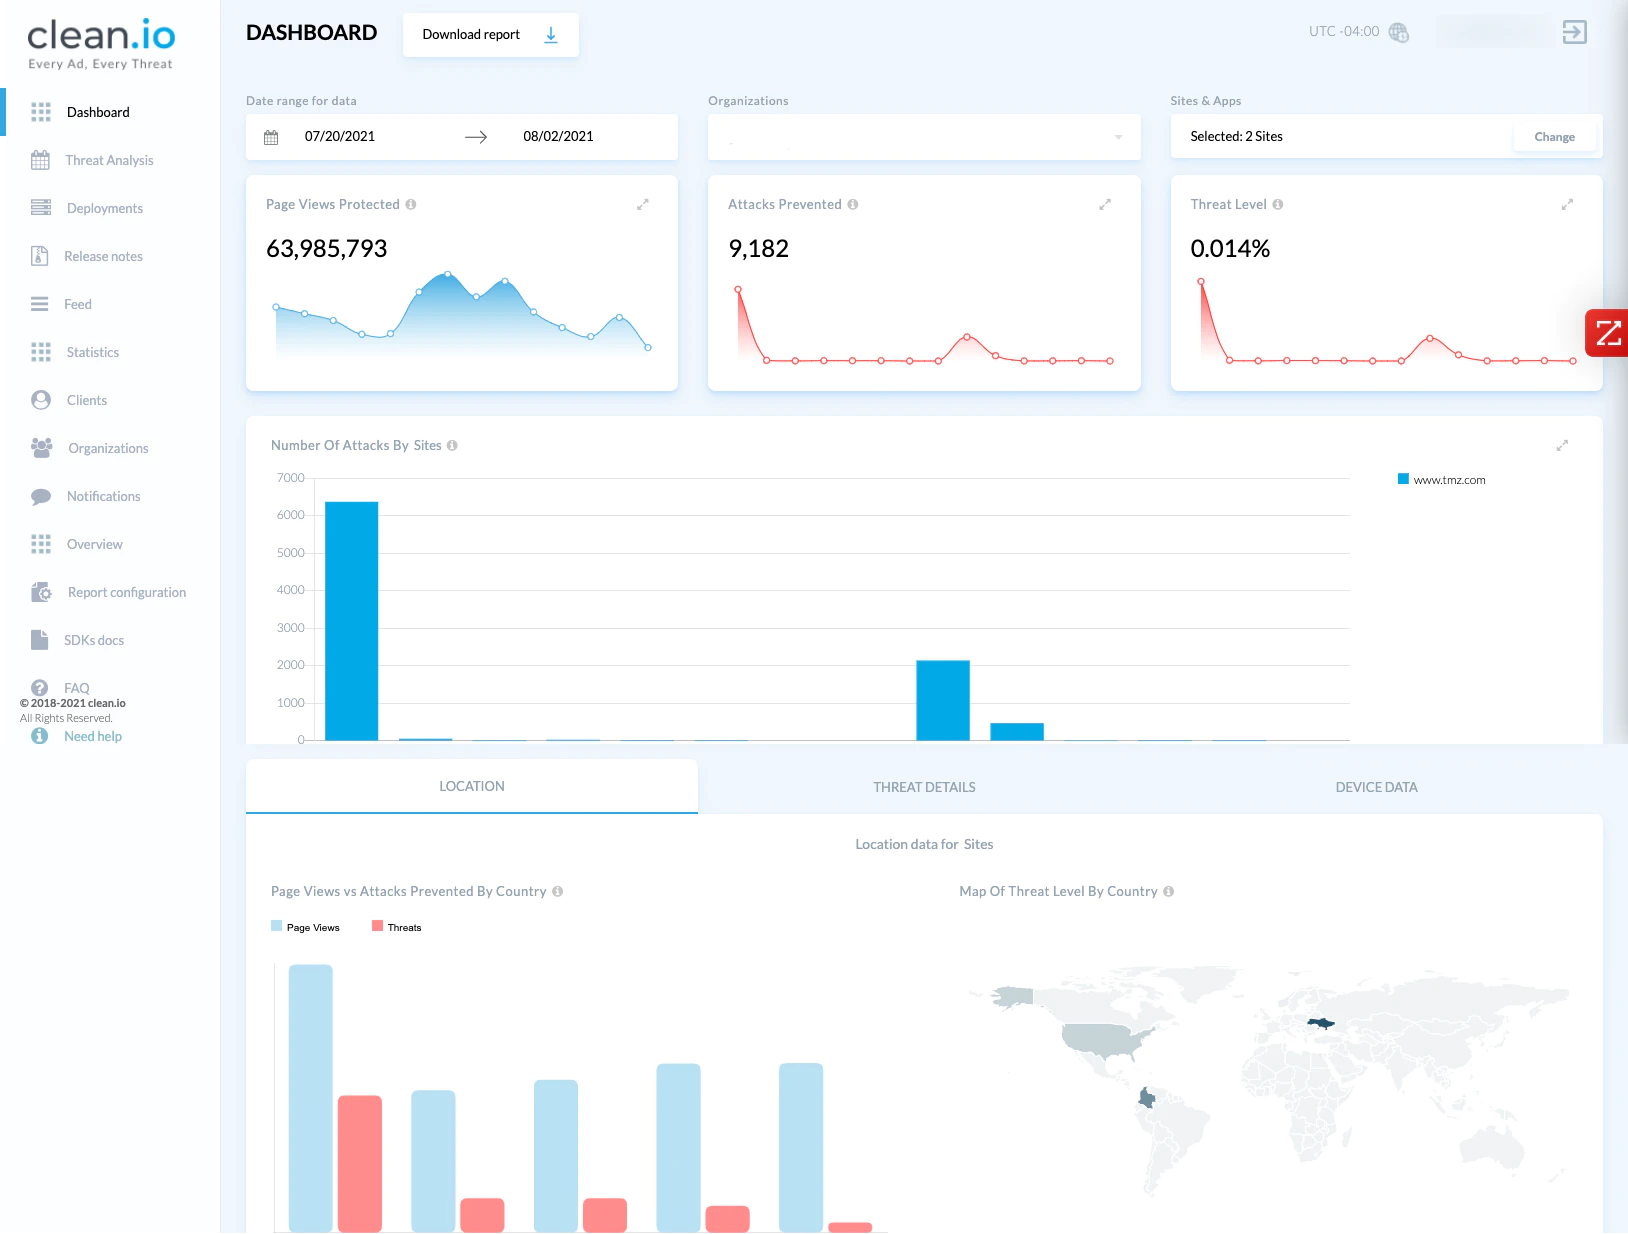1628x1234 pixels.
Task: Open the Organizations dropdown
Action: 924,137
